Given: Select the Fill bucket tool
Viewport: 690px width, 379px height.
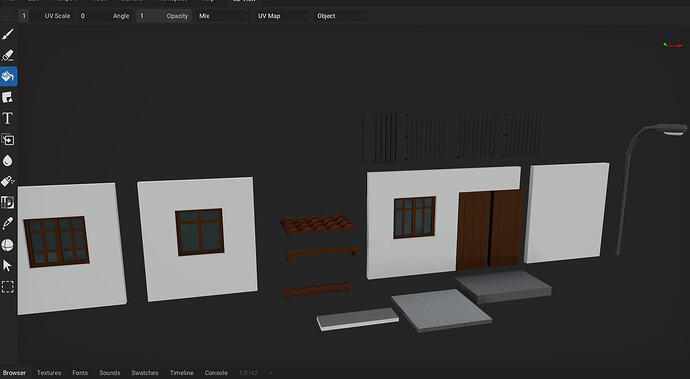Looking at the screenshot, I should (x=8, y=76).
